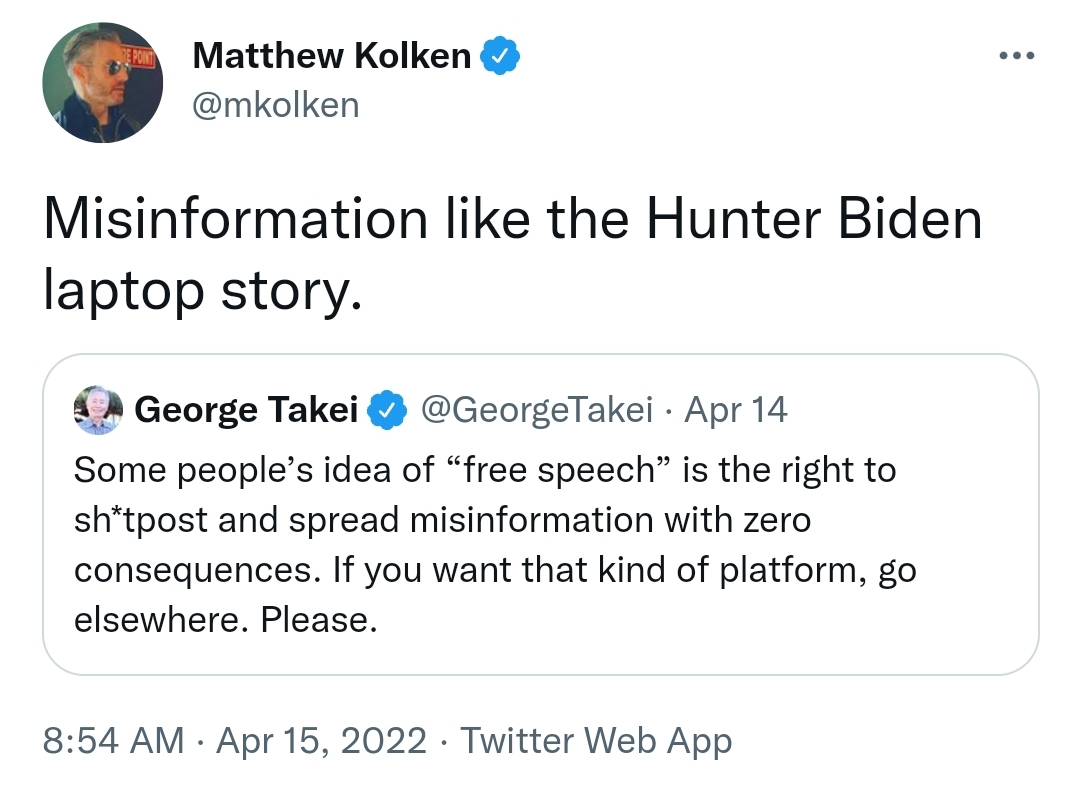Click George Takei's verified checkmark badge
Viewport: 1080px width, 799px height.
pos(387,410)
